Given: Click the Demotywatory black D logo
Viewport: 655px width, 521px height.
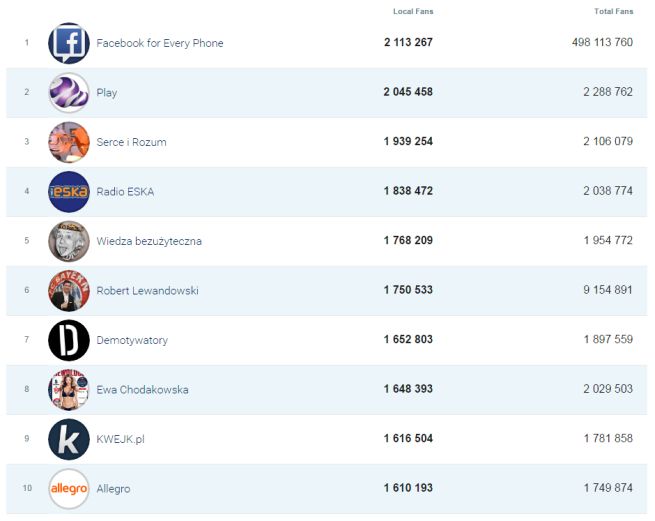Looking at the screenshot, I should (x=69, y=340).
